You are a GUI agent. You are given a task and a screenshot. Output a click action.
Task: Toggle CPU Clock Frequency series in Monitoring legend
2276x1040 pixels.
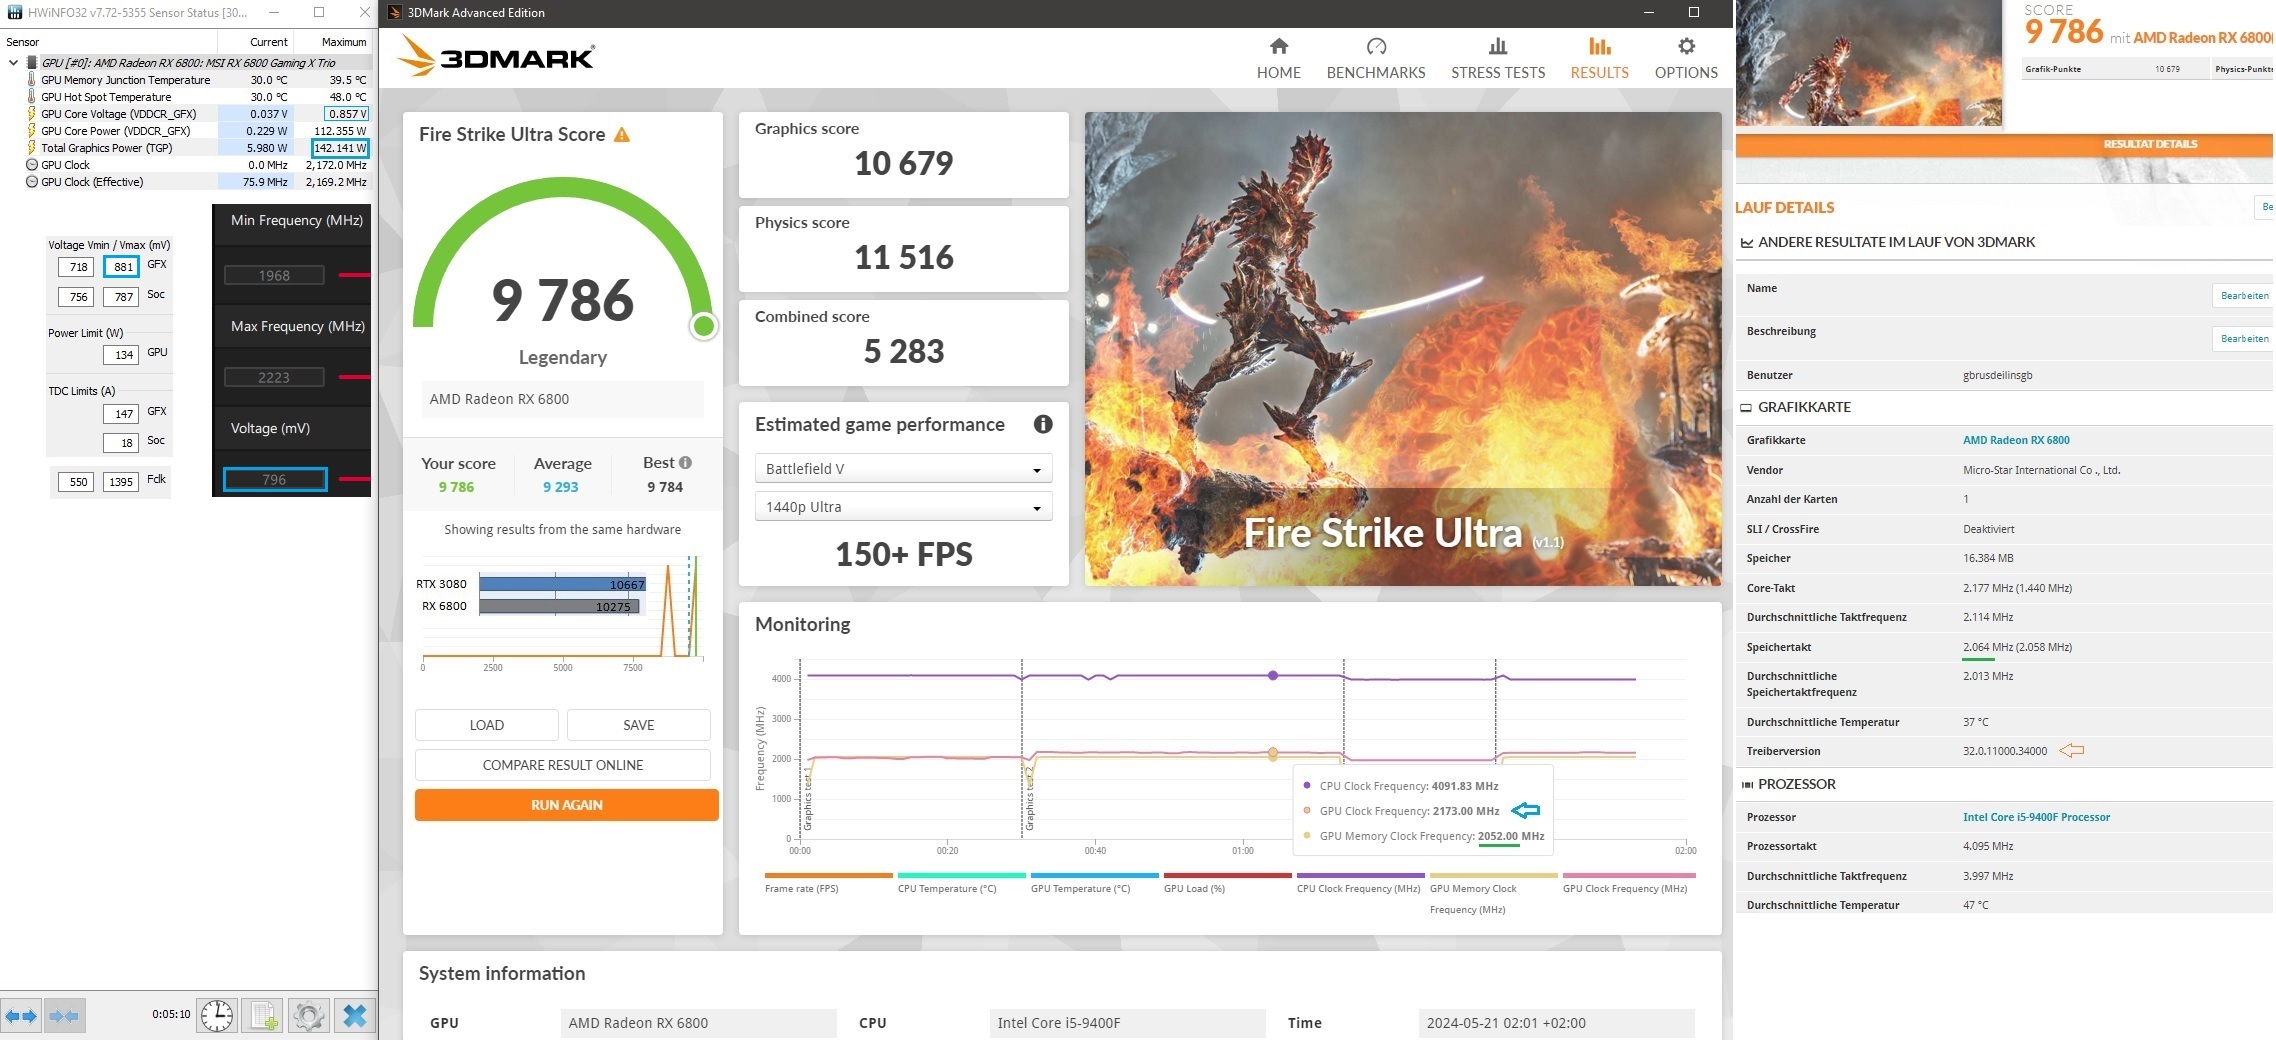tap(1360, 884)
